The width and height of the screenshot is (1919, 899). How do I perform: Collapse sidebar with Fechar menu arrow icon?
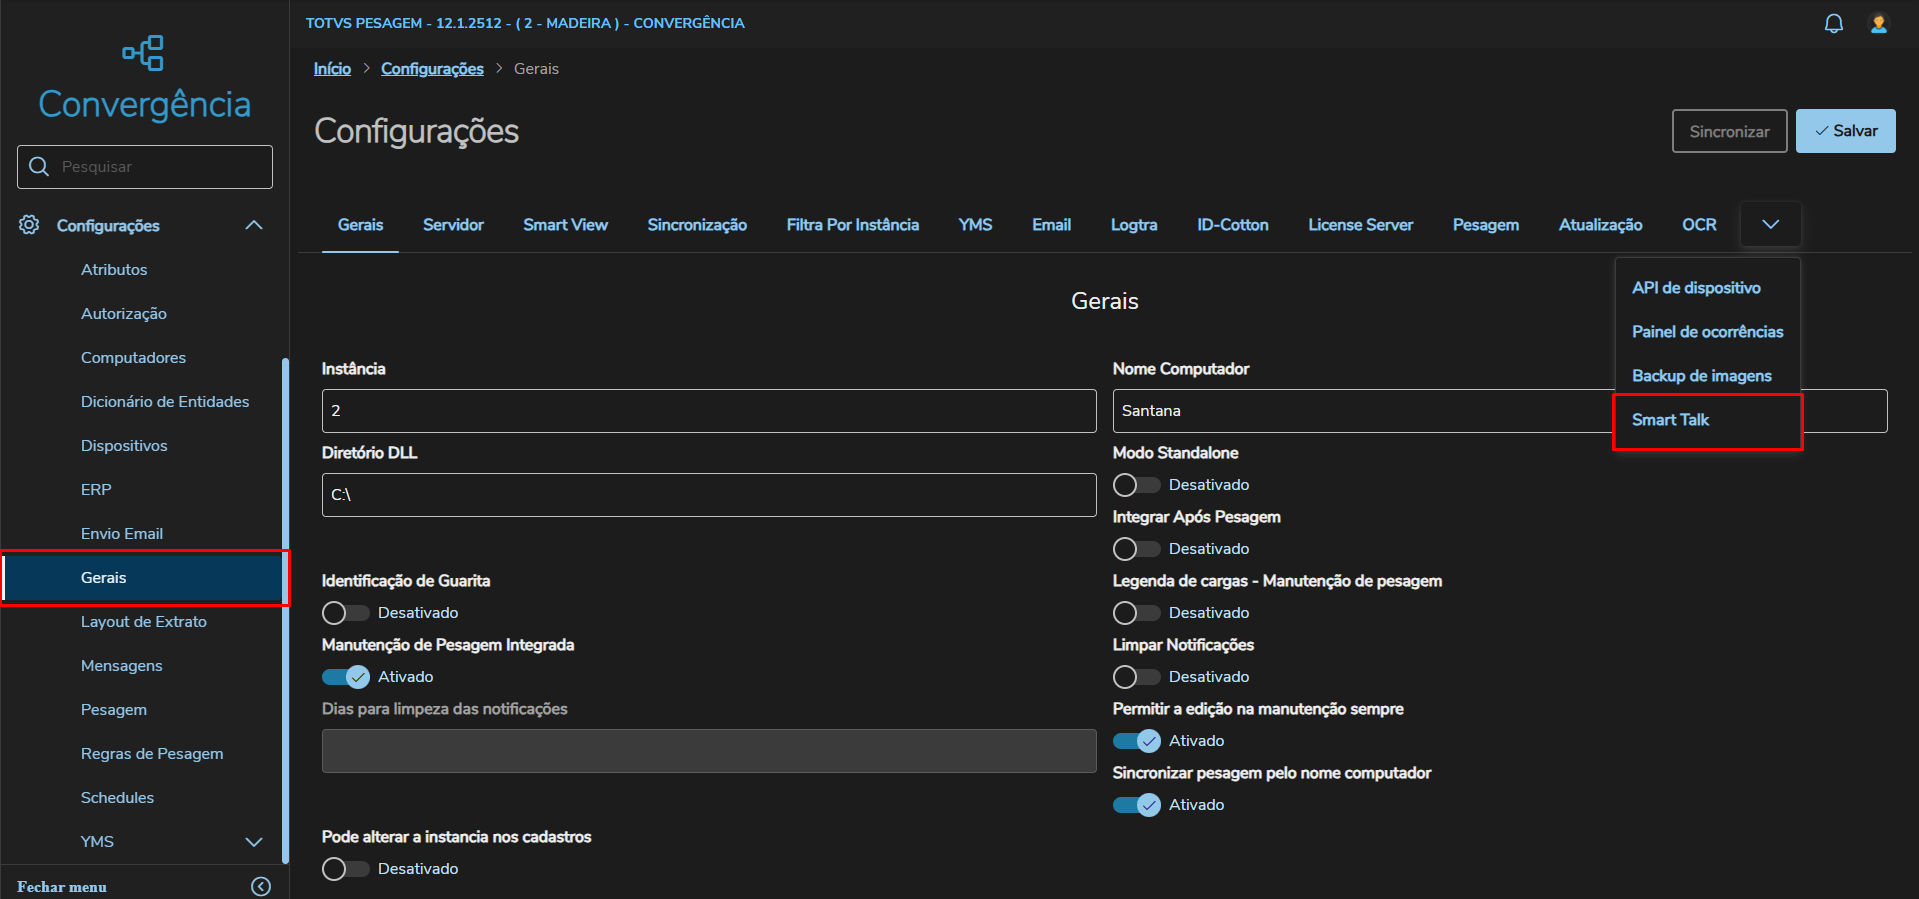[x=261, y=886]
